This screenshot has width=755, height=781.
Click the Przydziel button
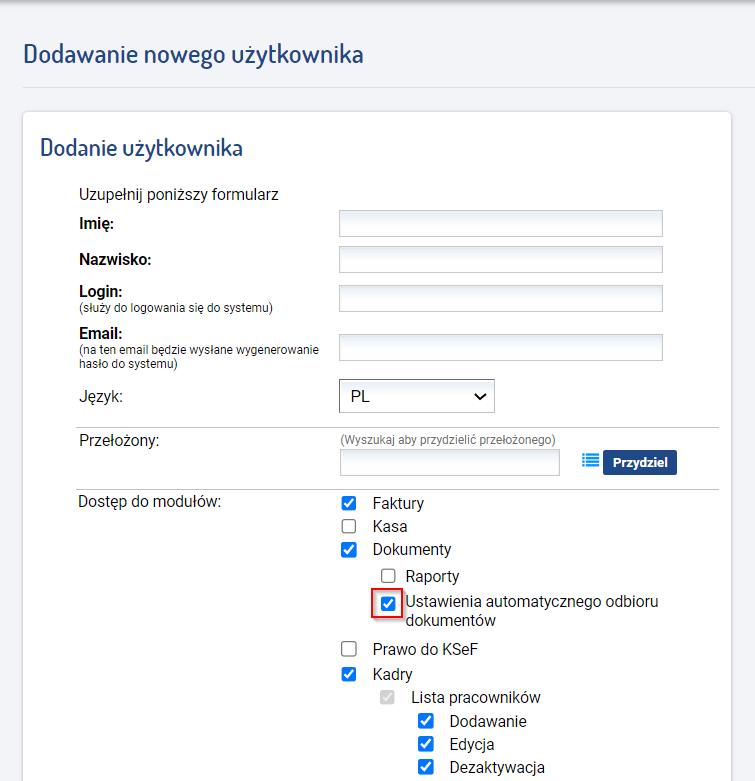[x=639, y=462]
